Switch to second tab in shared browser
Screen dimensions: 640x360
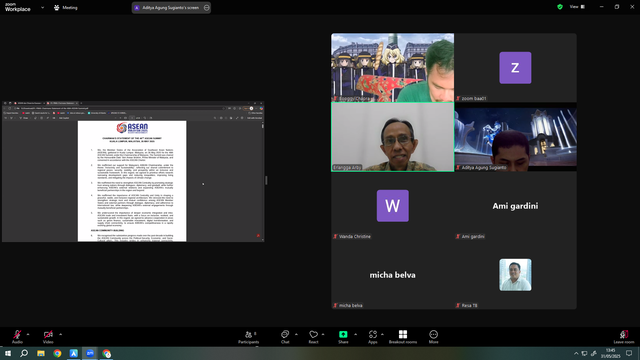pyautogui.click(x=62, y=103)
